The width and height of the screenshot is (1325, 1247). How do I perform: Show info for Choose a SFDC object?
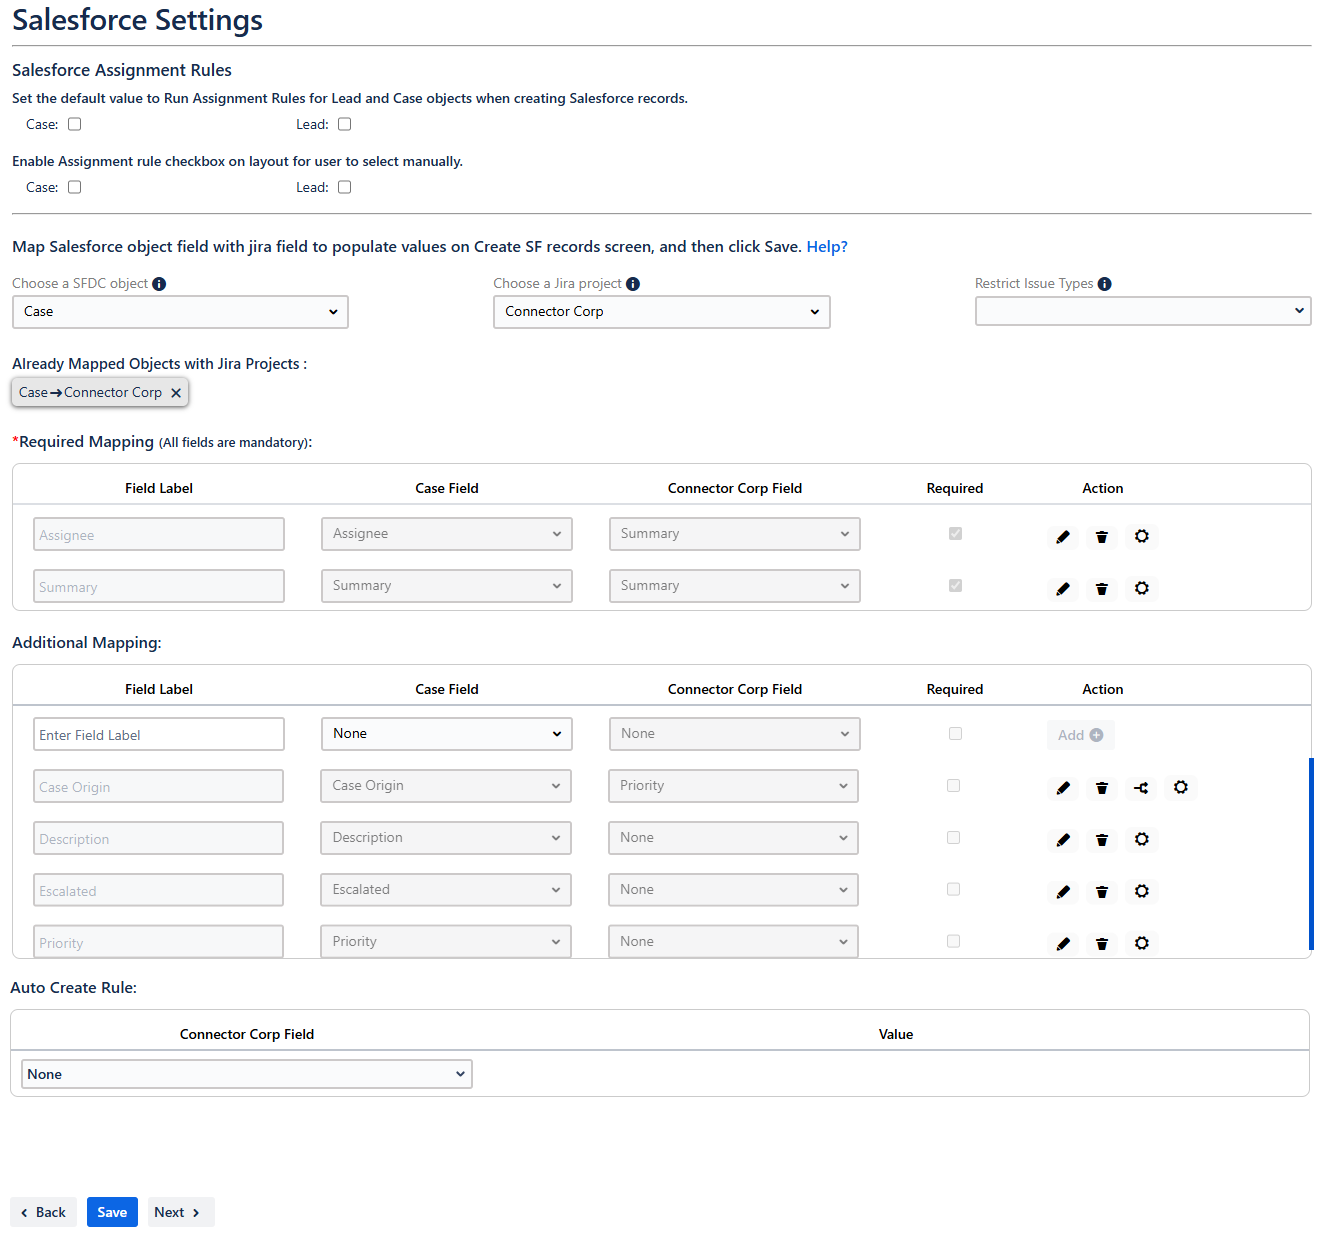click(x=159, y=284)
